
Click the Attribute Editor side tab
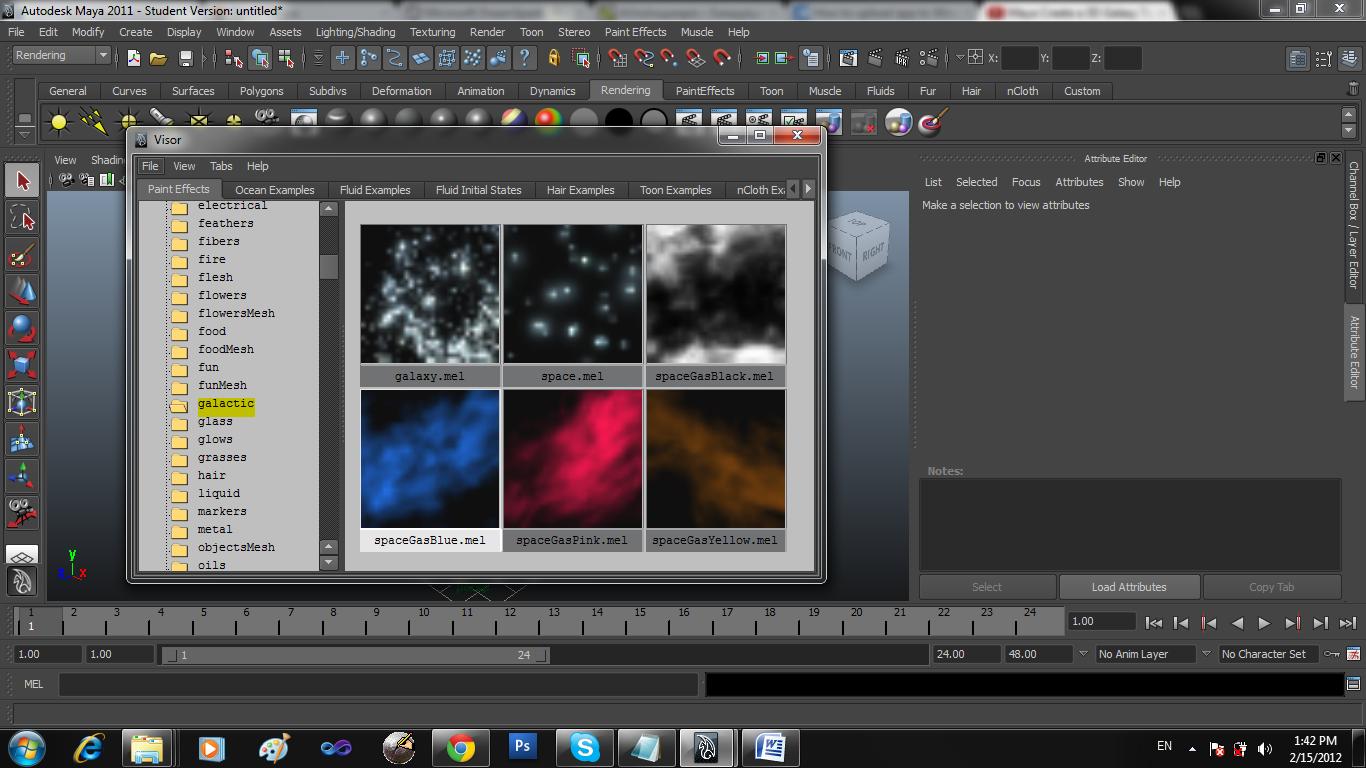point(1355,352)
